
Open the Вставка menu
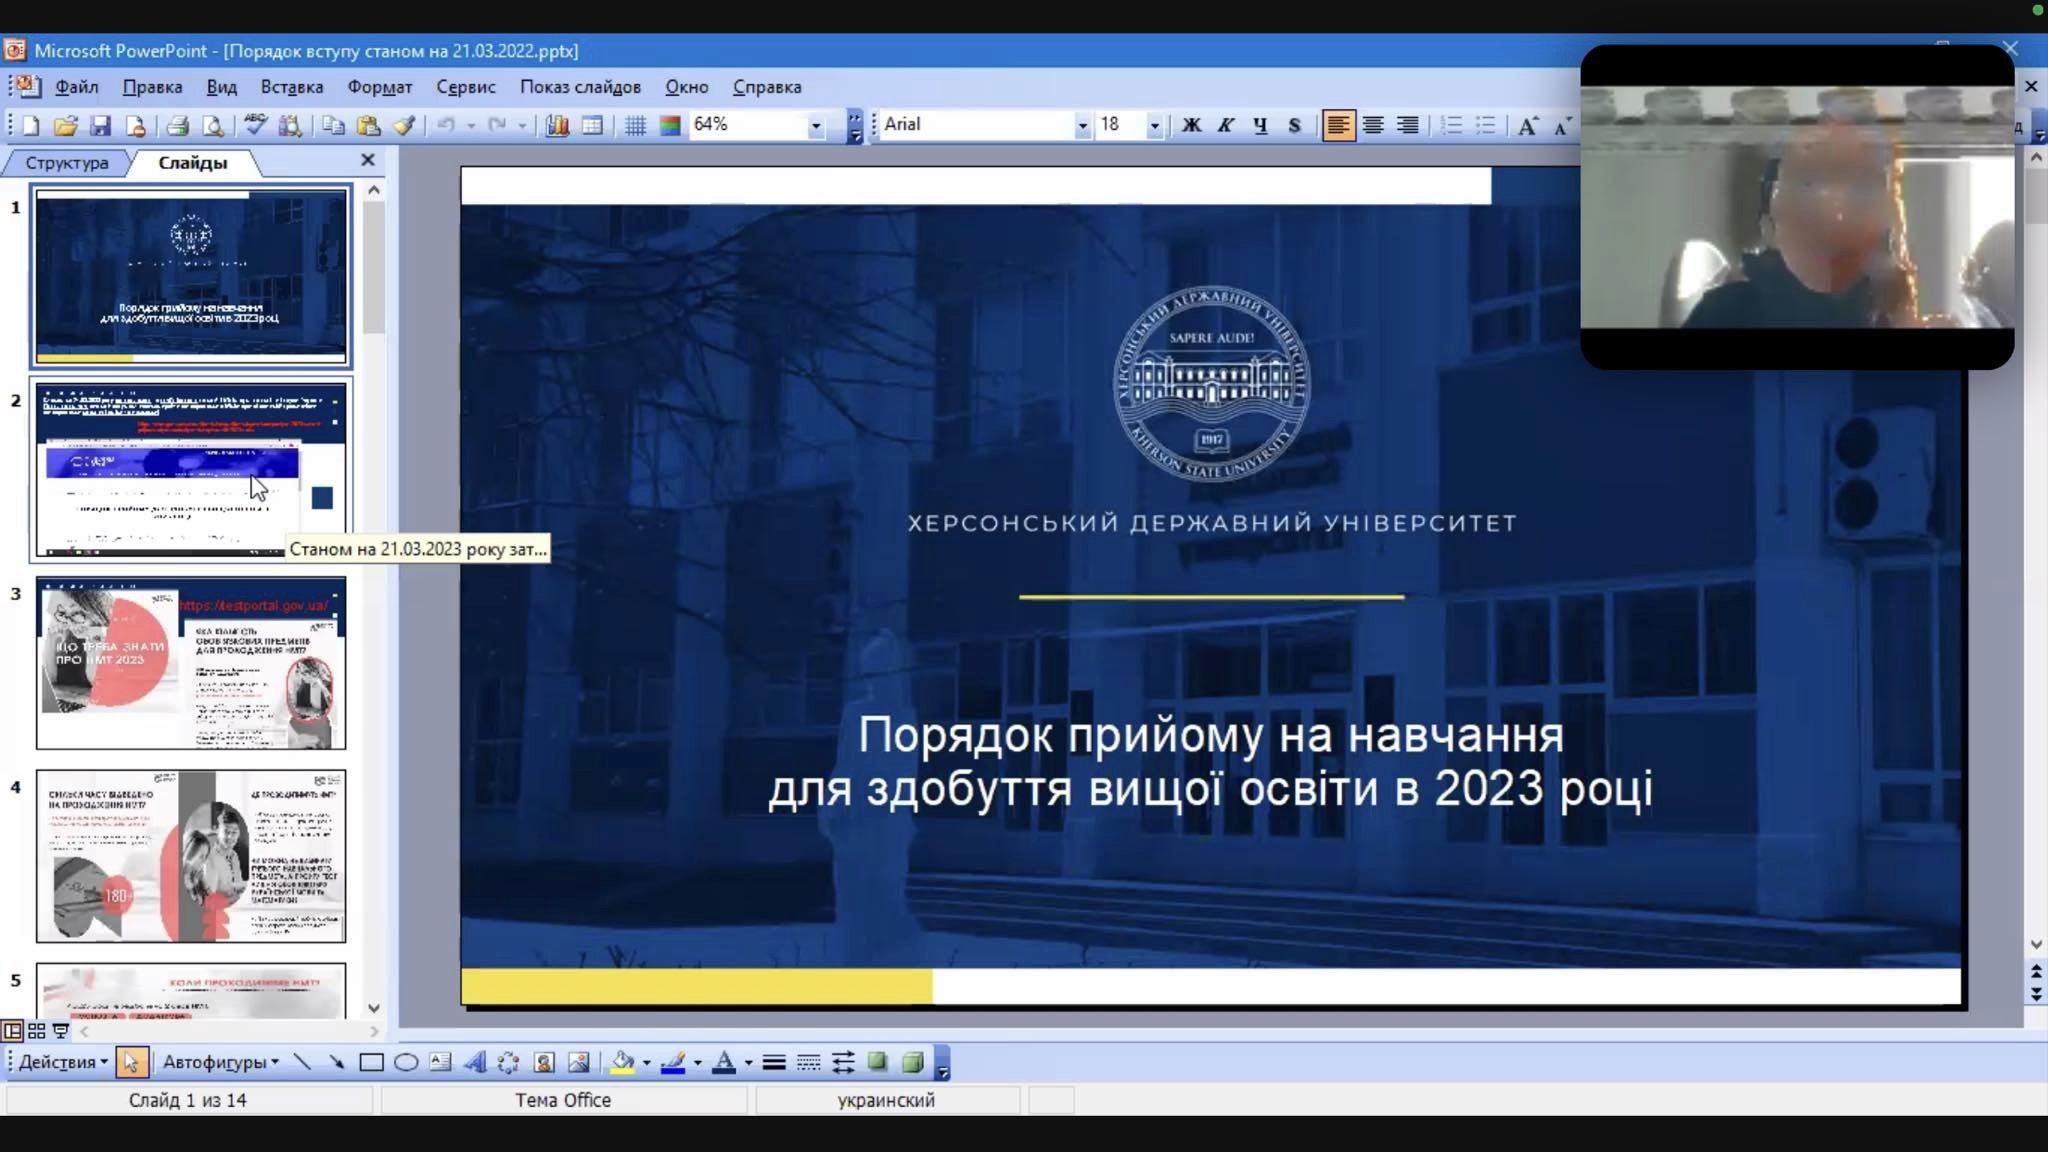[x=292, y=87]
